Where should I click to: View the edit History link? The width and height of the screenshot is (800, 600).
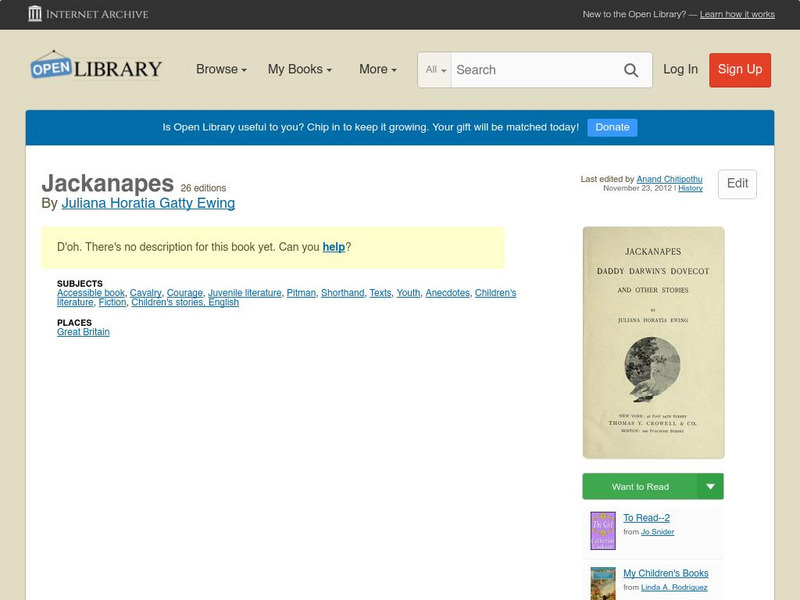(x=689, y=188)
